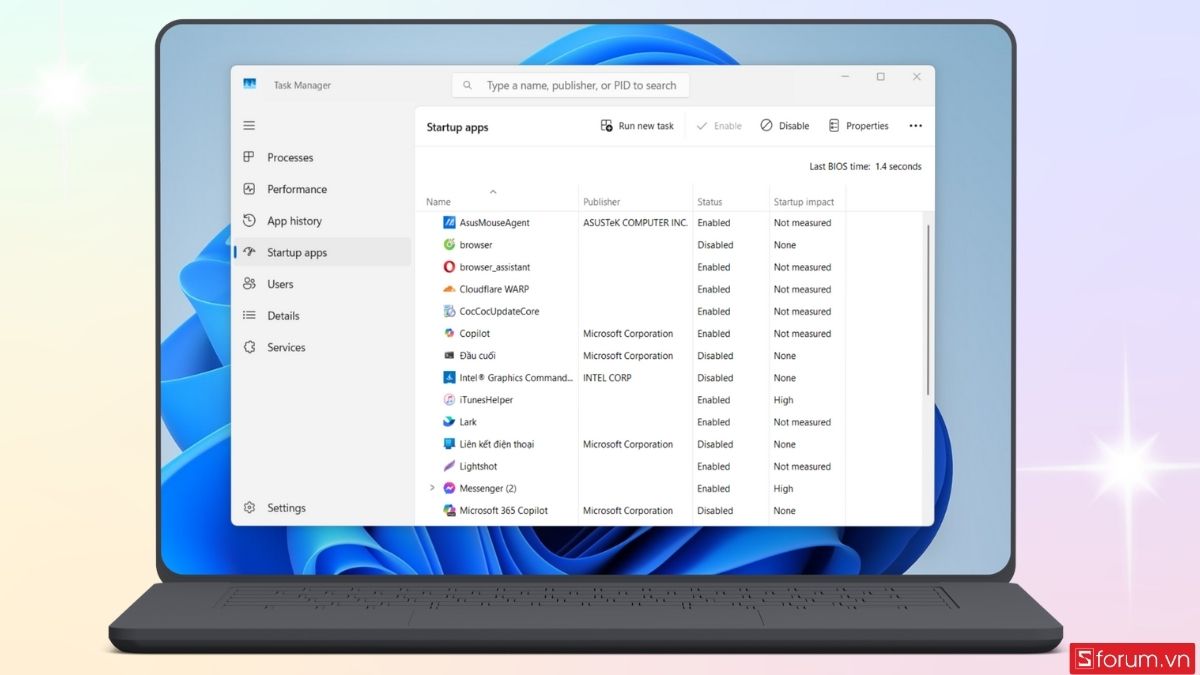
Task: Click the Microsoft 365 Copilot icon
Action: (x=449, y=510)
